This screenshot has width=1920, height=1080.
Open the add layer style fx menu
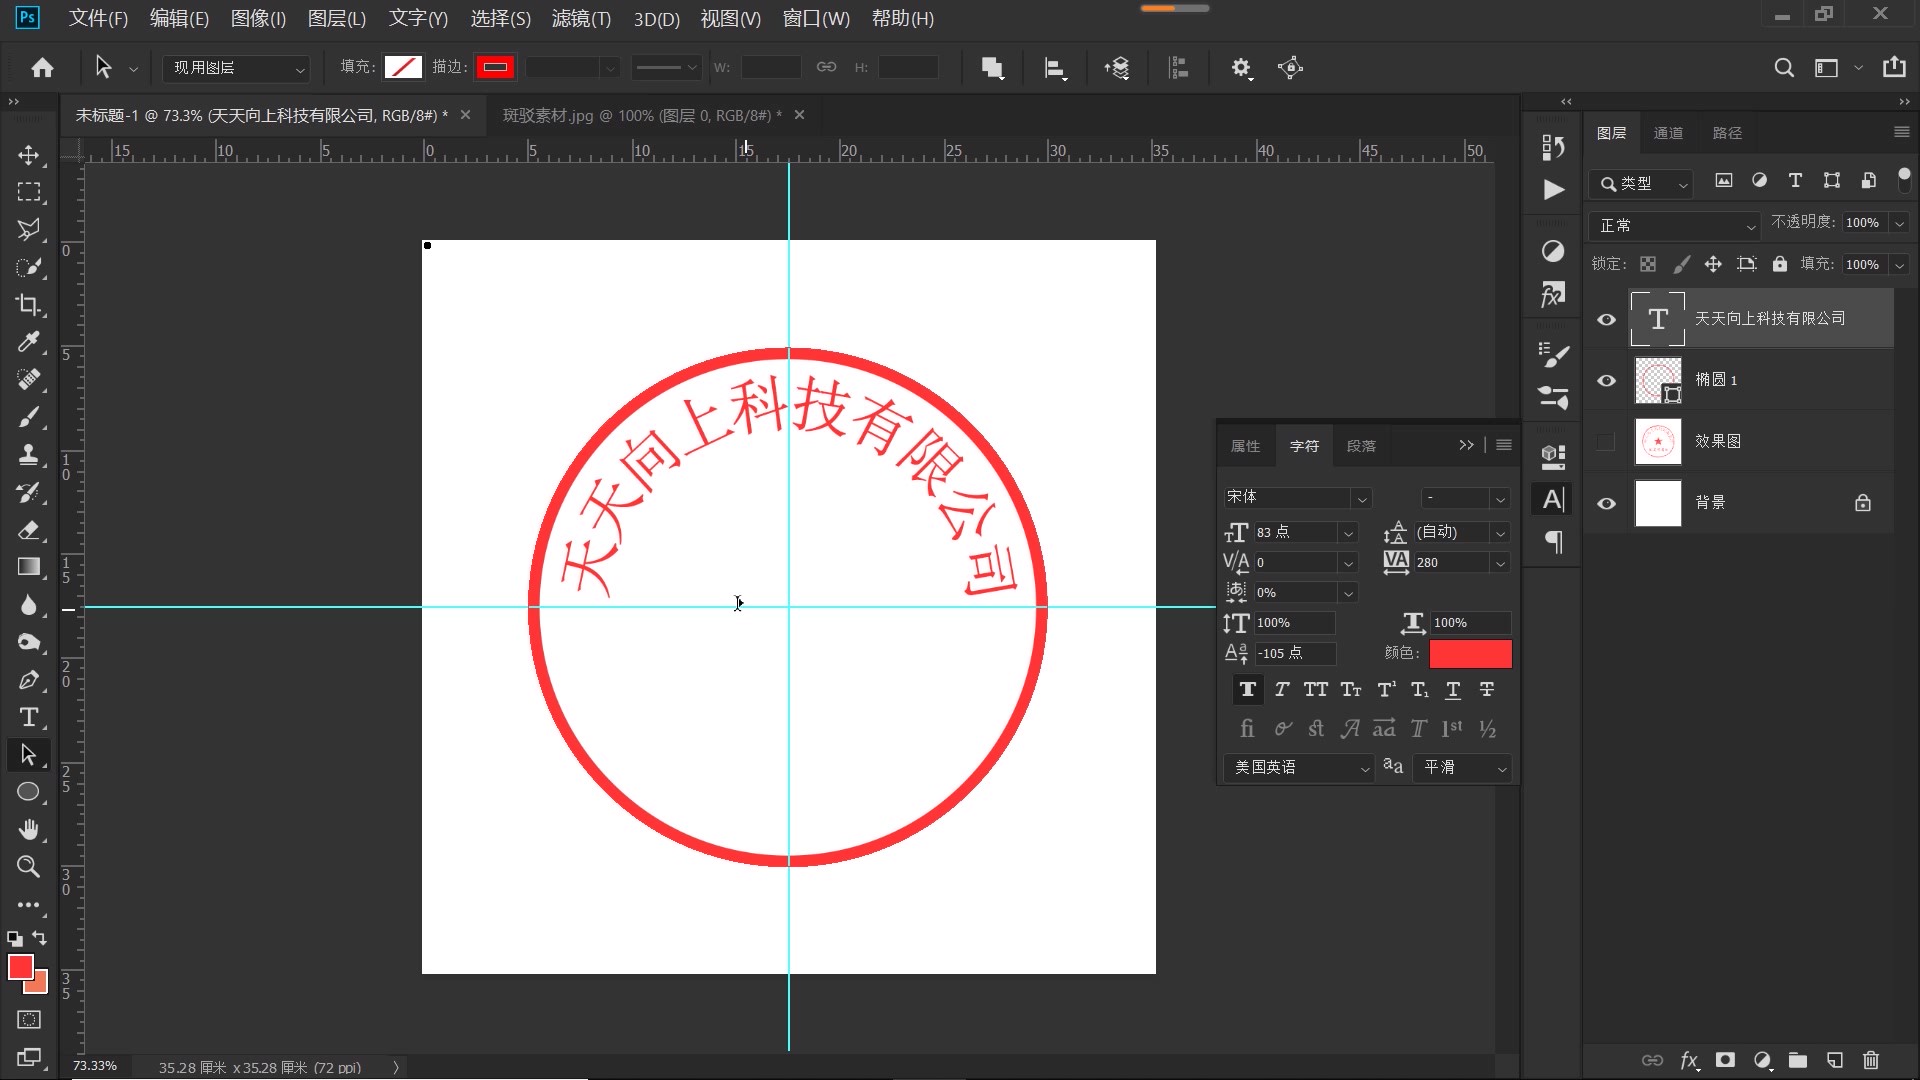1689,1061
